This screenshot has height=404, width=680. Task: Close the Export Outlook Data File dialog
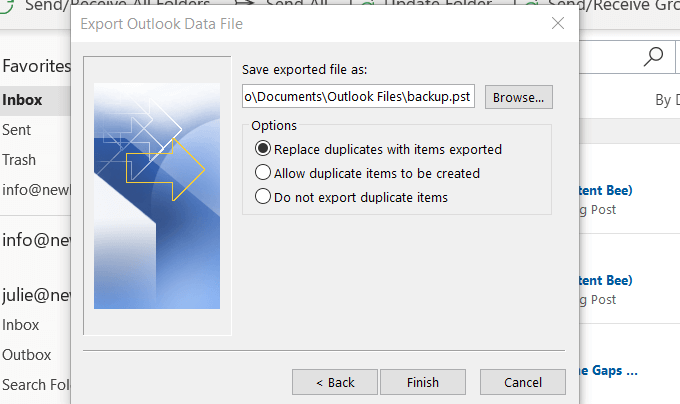556,23
